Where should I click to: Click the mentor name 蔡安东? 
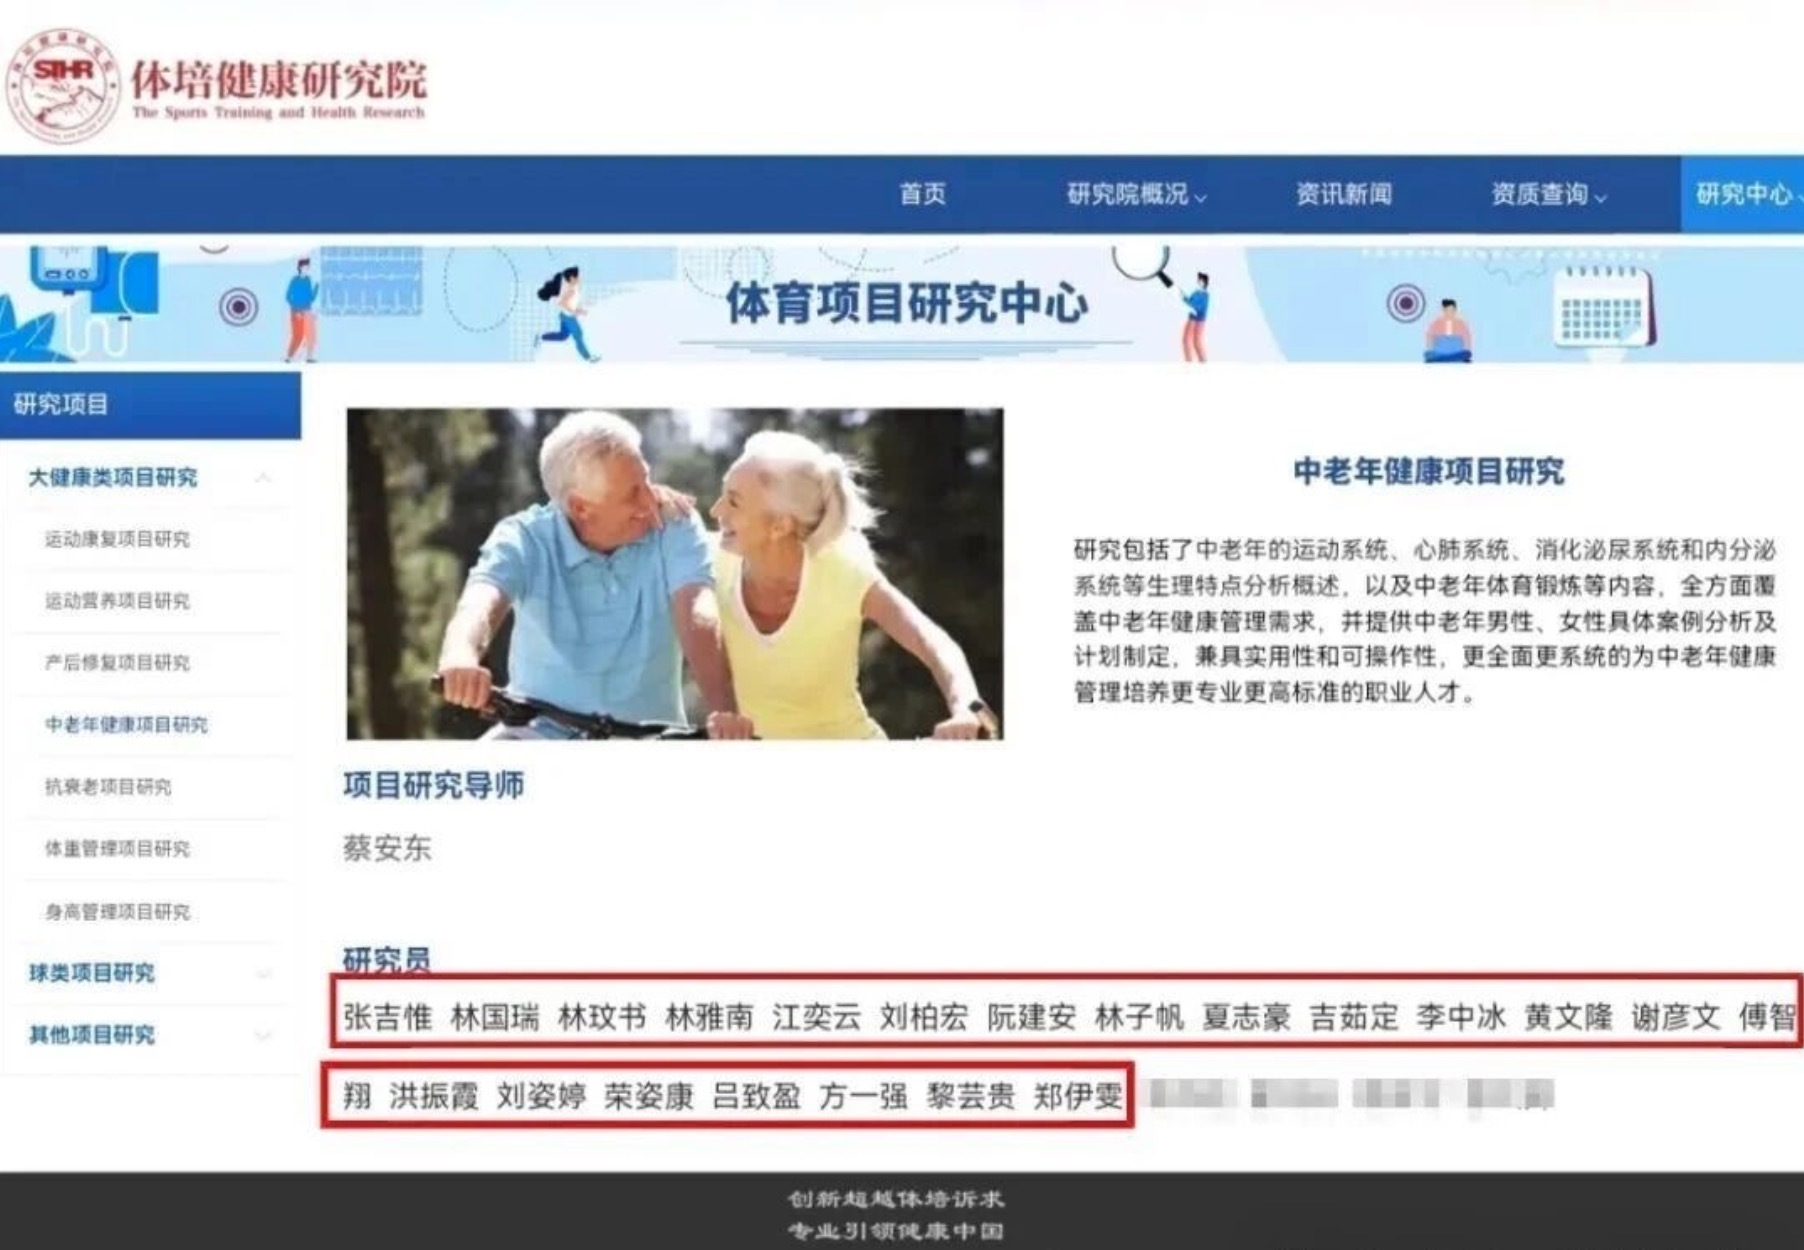pyautogui.click(x=387, y=849)
